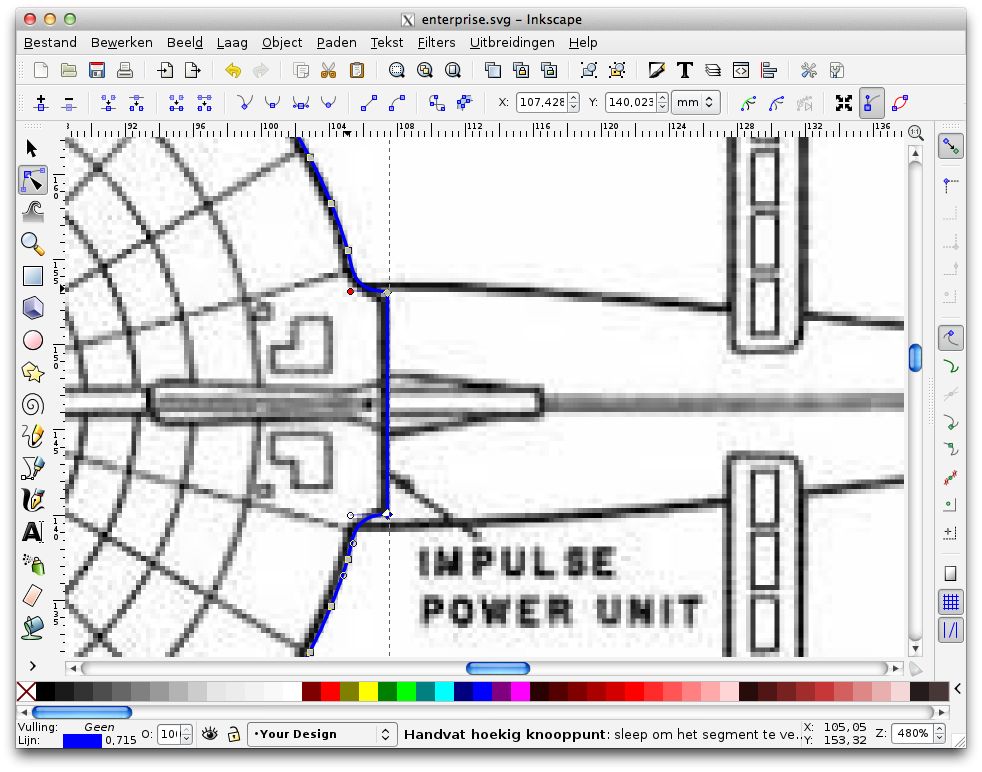
Task: Select the Bezier pen tool
Action: coord(33,468)
